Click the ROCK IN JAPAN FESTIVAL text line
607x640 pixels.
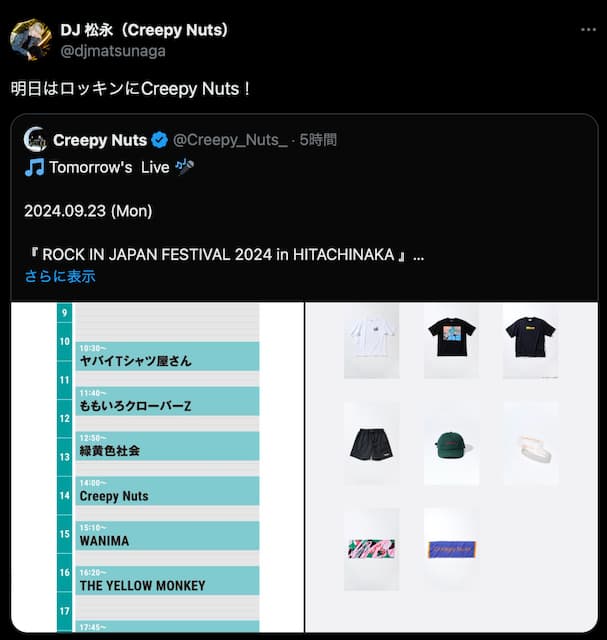[x=224, y=255]
